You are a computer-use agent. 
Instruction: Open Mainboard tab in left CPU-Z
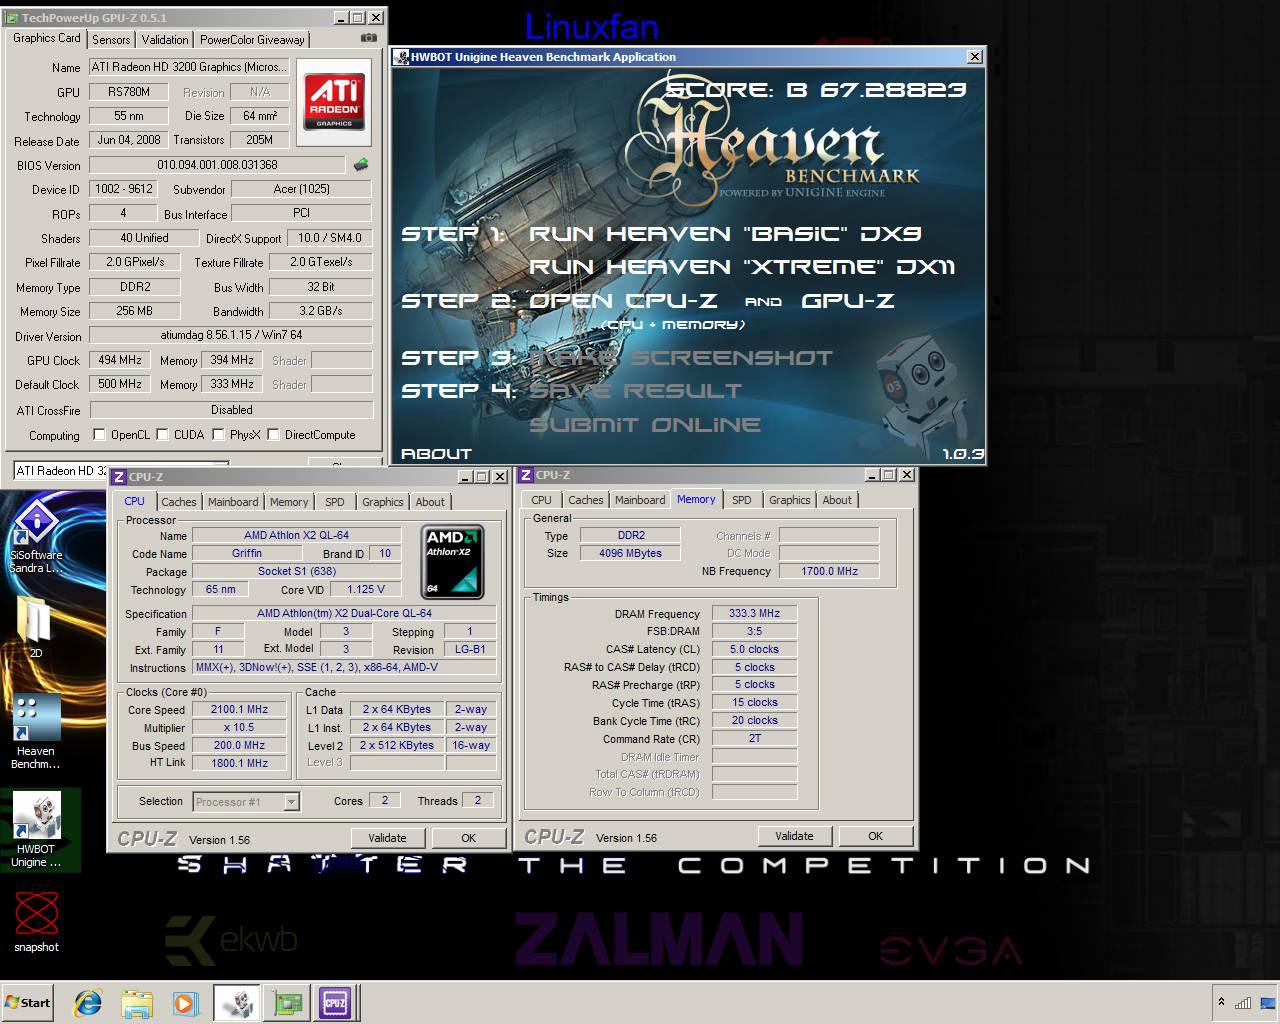(x=233, y=502)
